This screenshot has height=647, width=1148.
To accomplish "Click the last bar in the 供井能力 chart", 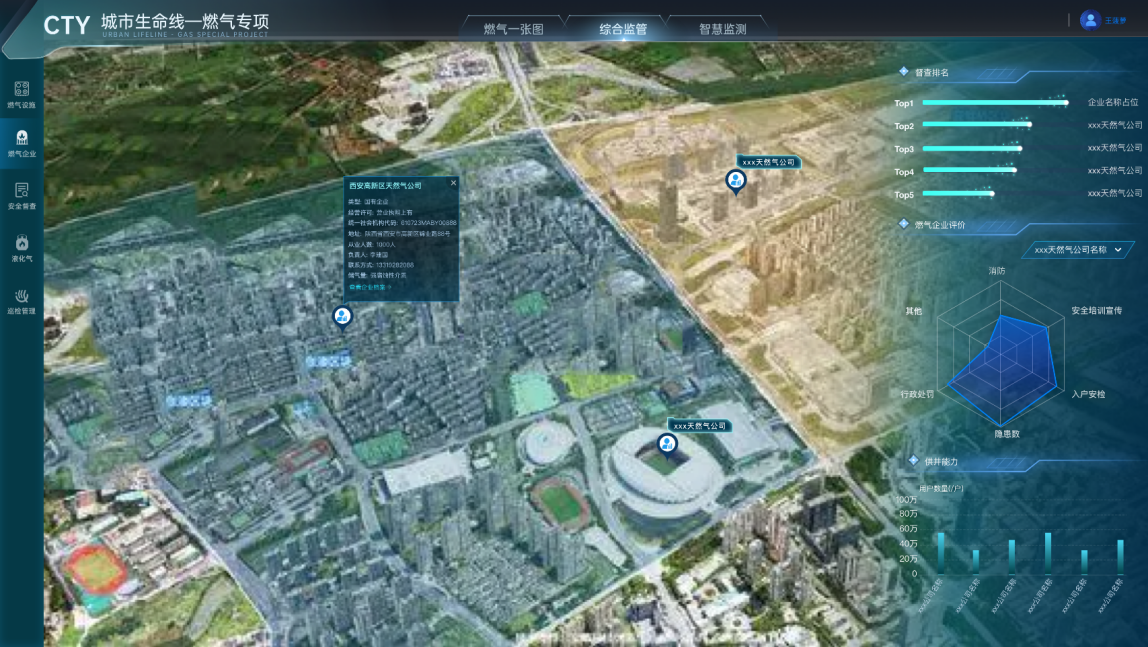I will [x=1120, y=557].
